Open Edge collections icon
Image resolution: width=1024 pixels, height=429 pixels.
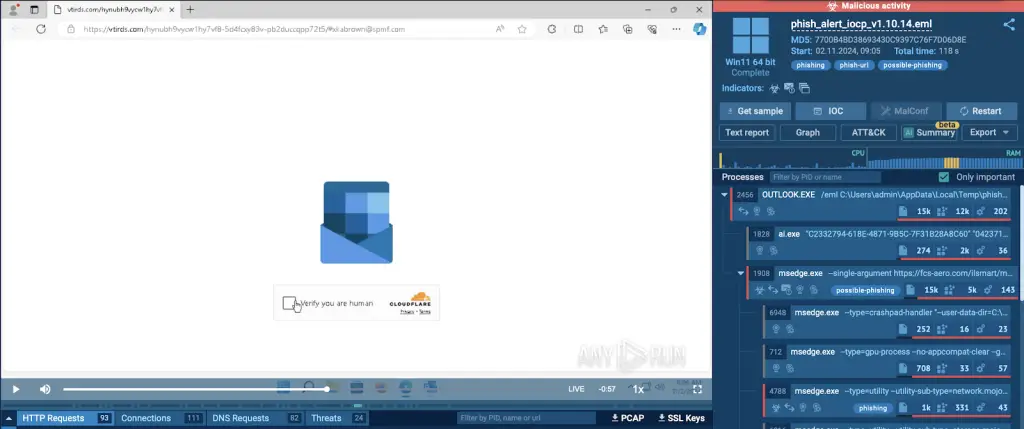[x=628, y=29]
